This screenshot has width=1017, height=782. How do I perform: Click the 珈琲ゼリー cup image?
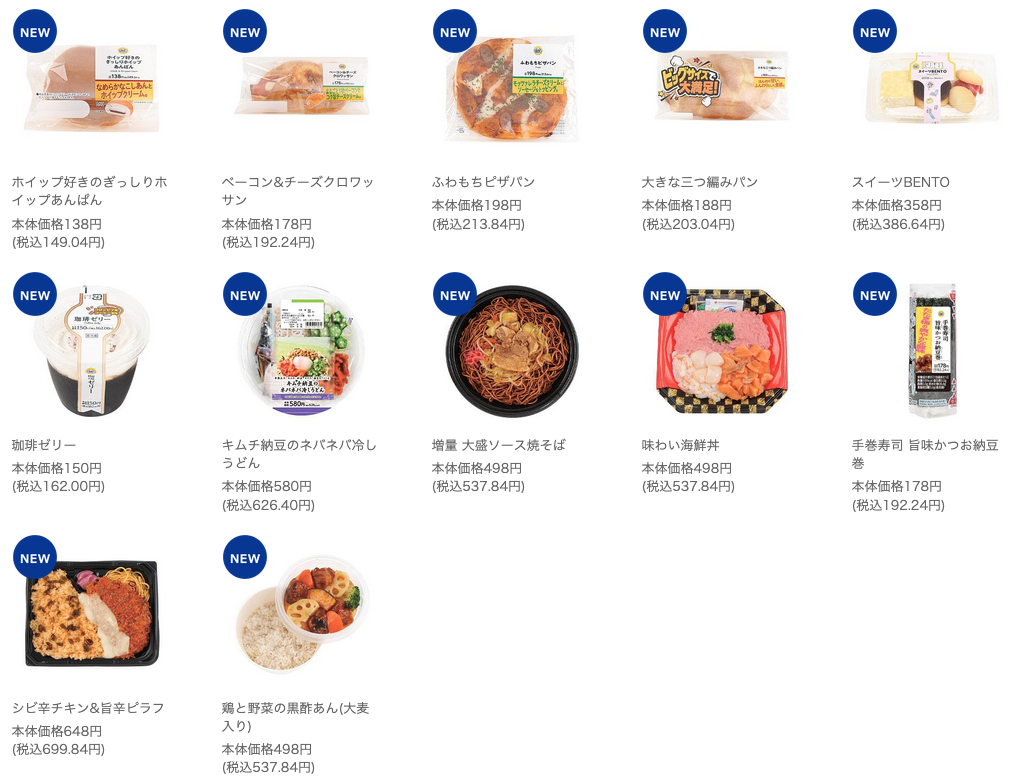[x=91, y=350]
